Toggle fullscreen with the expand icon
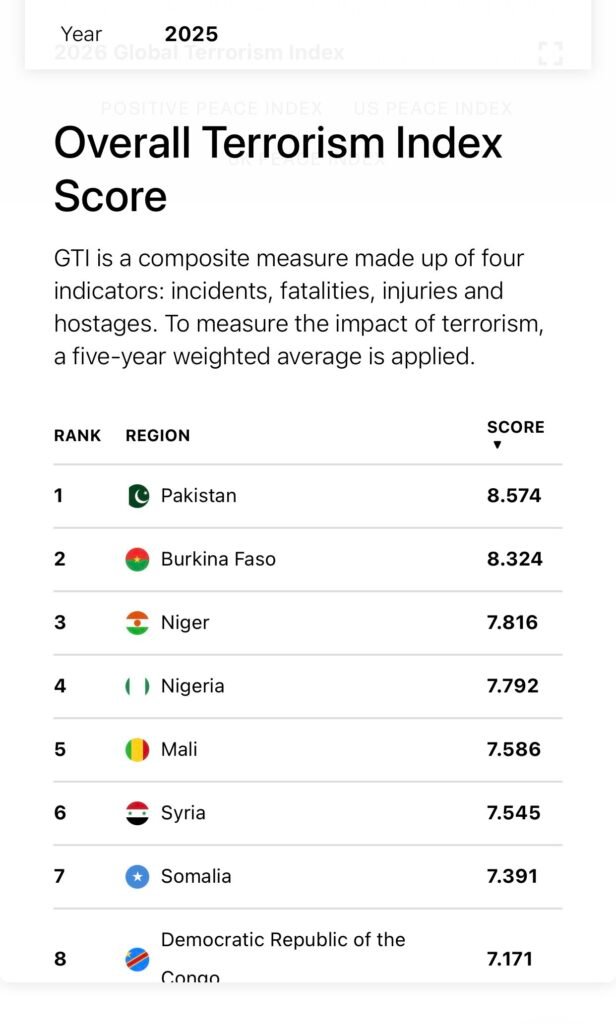The image size is (616, 1024). [550, 54]
